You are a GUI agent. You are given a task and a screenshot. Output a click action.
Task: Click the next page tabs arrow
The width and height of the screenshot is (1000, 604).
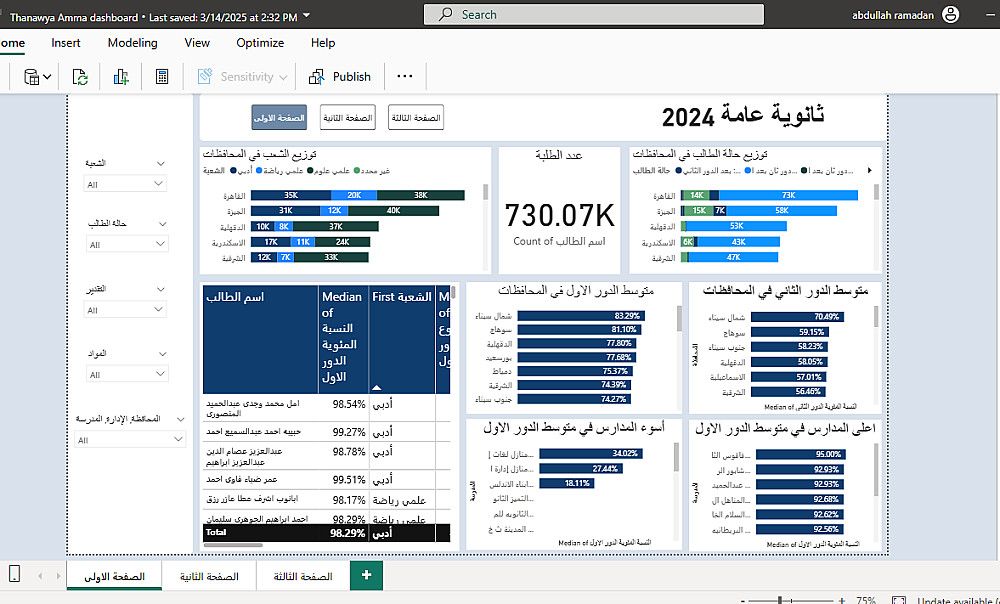pos(58,576)
